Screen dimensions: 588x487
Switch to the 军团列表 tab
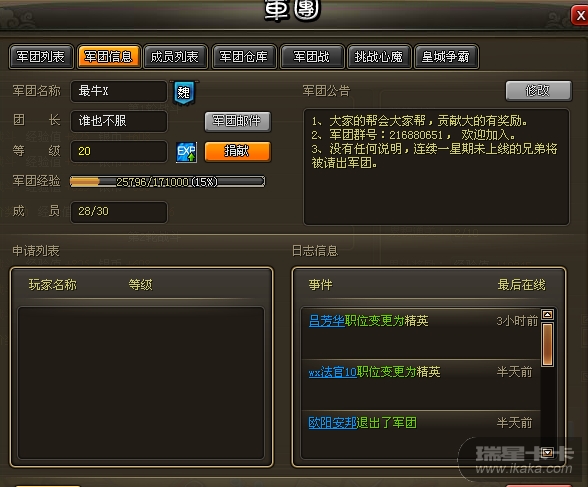(41, 57)
